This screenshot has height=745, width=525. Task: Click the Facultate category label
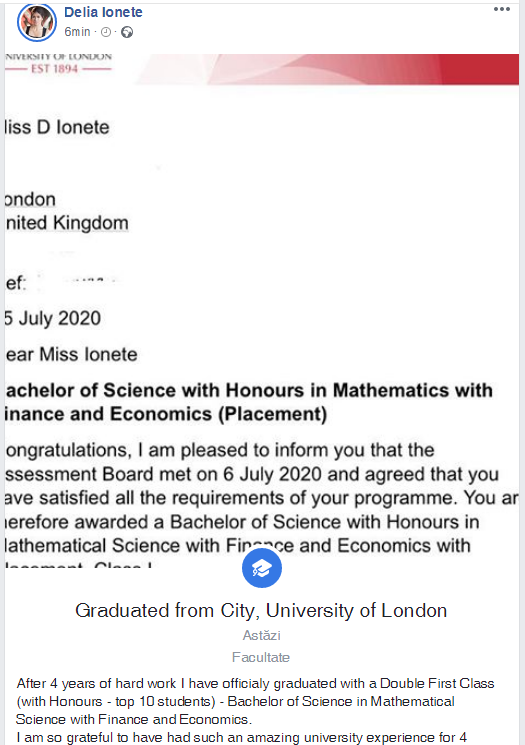[261, 657]
